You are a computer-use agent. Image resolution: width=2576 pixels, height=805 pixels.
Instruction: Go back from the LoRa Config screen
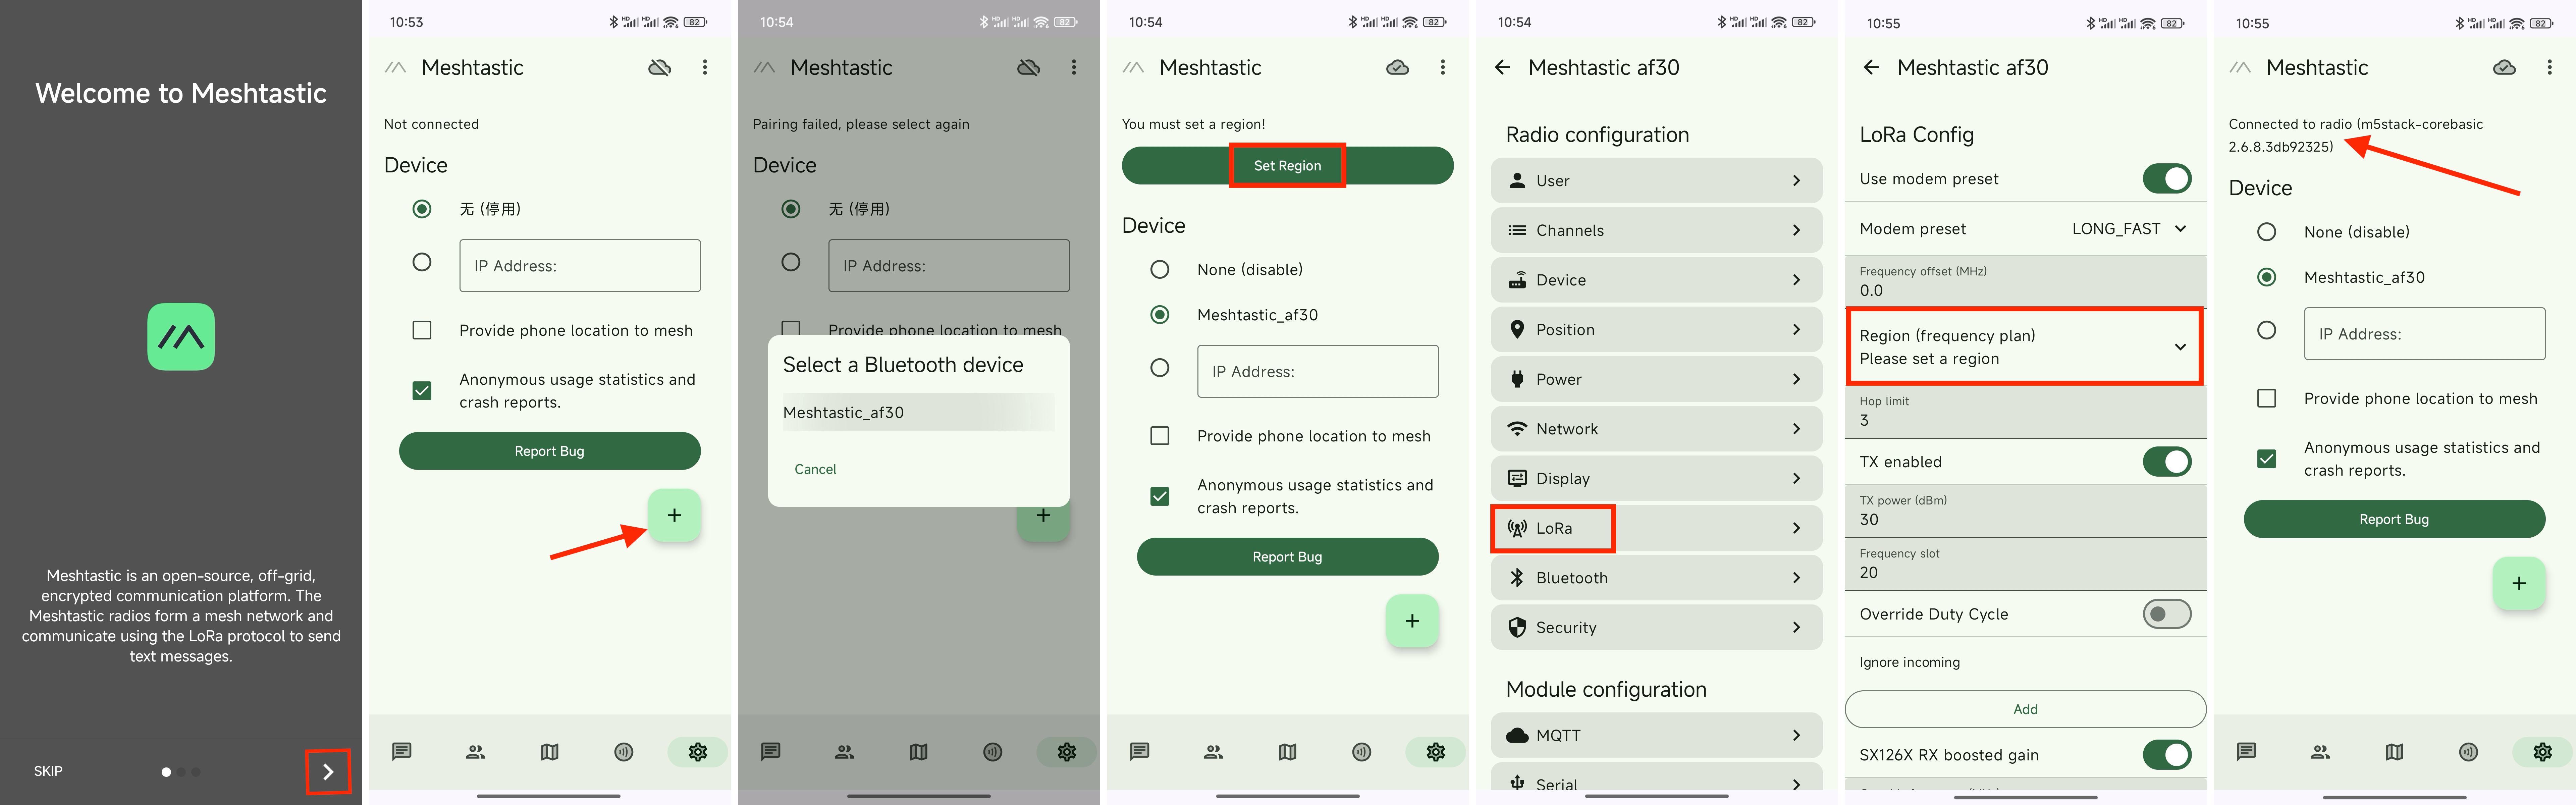click(x=1871, y=67)
